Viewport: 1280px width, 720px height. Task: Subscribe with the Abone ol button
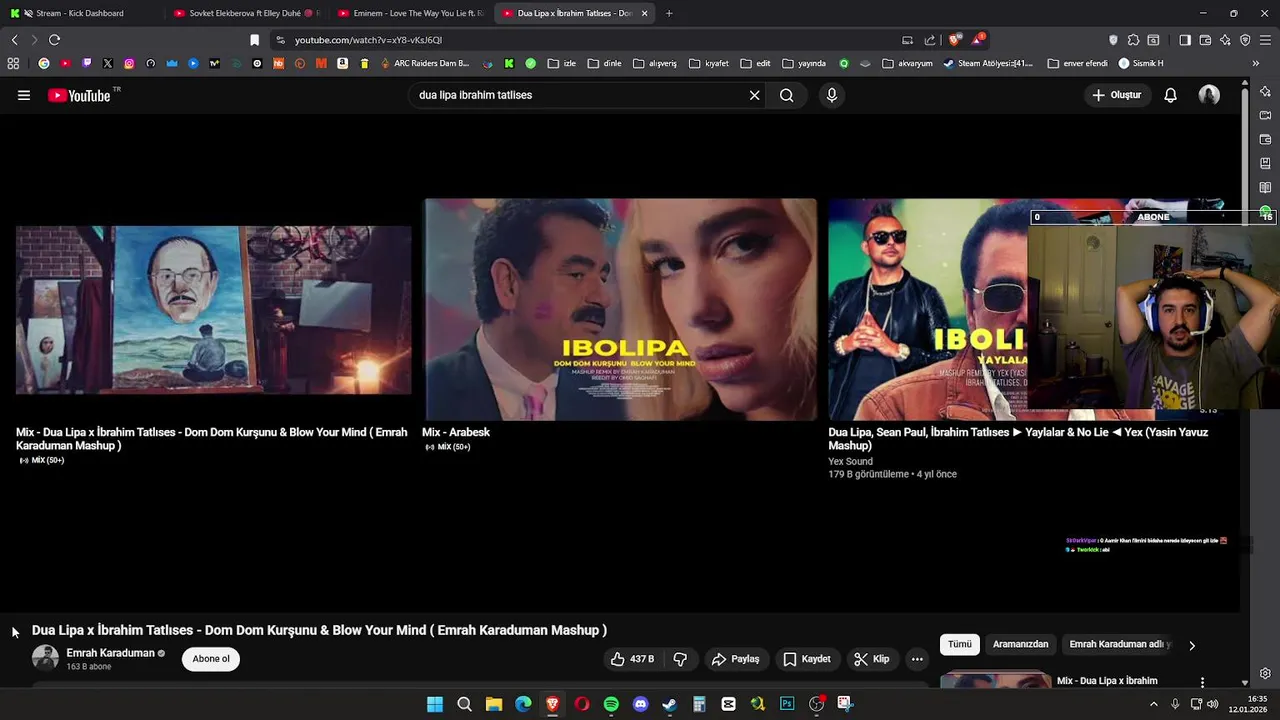pyautogui.click(x=211, y=659)
